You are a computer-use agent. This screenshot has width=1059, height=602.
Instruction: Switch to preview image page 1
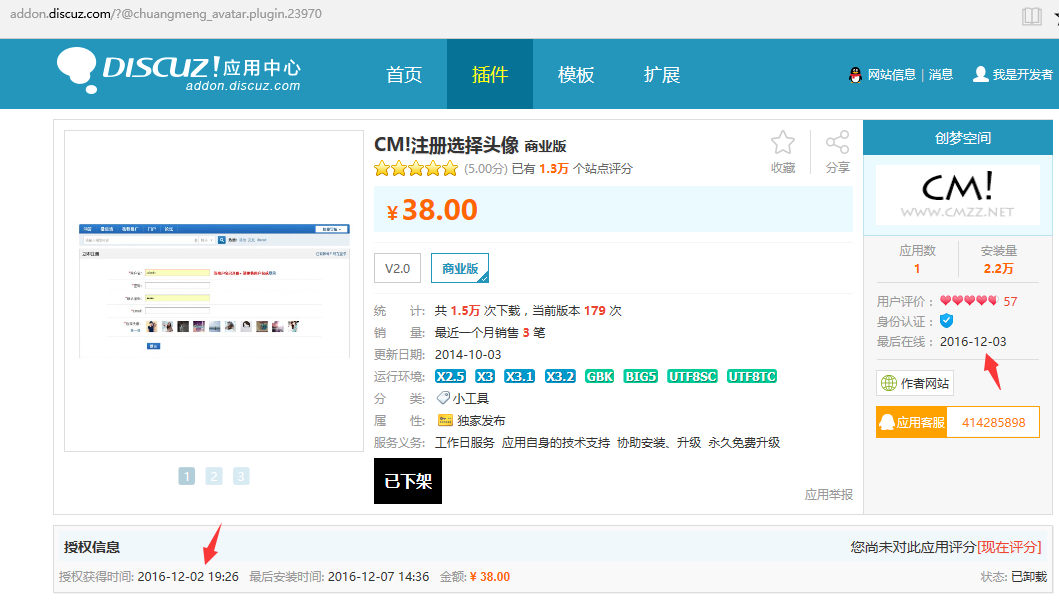[186, 476]
